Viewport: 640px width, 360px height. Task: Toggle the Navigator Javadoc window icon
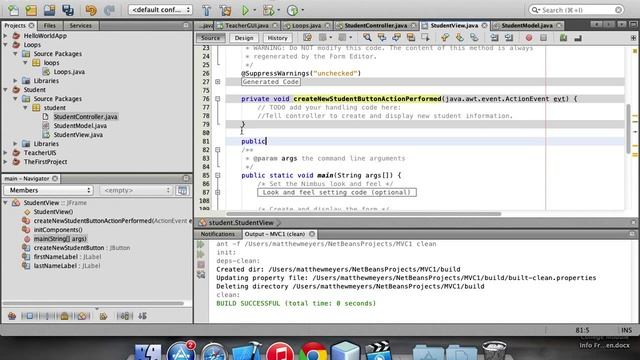click(x=182, y=190)
